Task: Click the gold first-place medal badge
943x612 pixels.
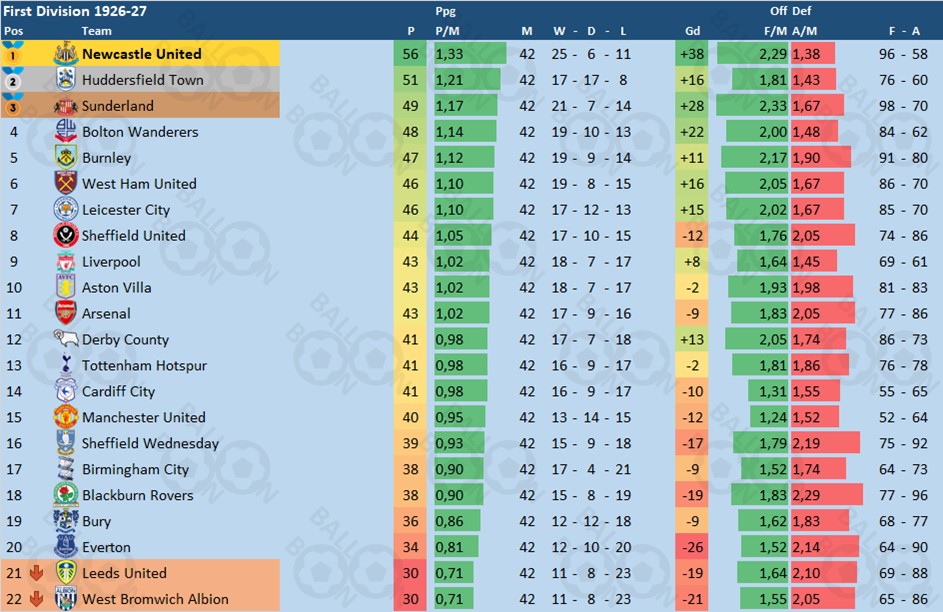Action: pos(13,53)
